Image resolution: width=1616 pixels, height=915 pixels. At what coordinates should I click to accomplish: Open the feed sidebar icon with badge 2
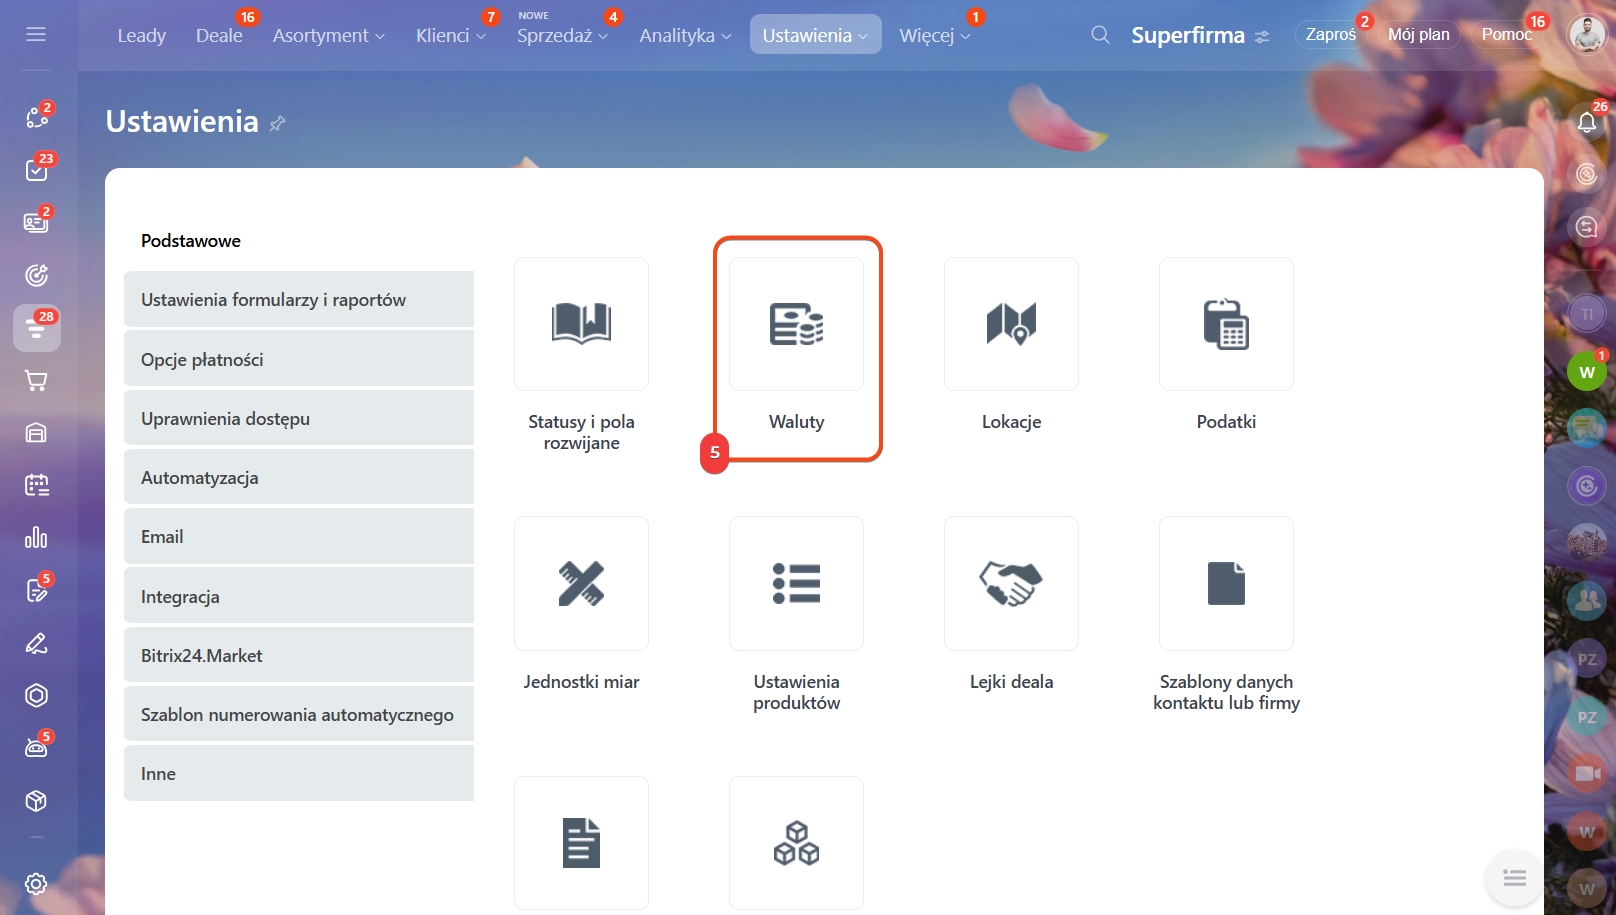pos(37,117)
